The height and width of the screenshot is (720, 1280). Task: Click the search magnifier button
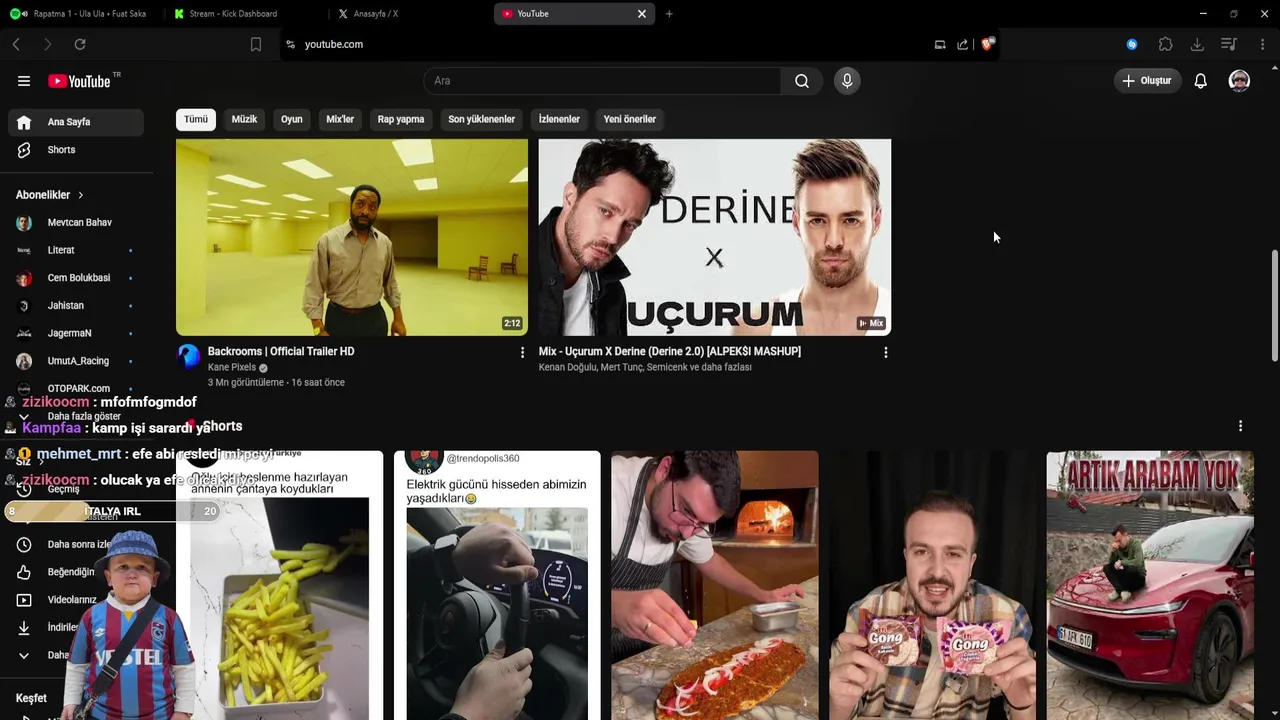pyautogui.click(x=802, y=81)
